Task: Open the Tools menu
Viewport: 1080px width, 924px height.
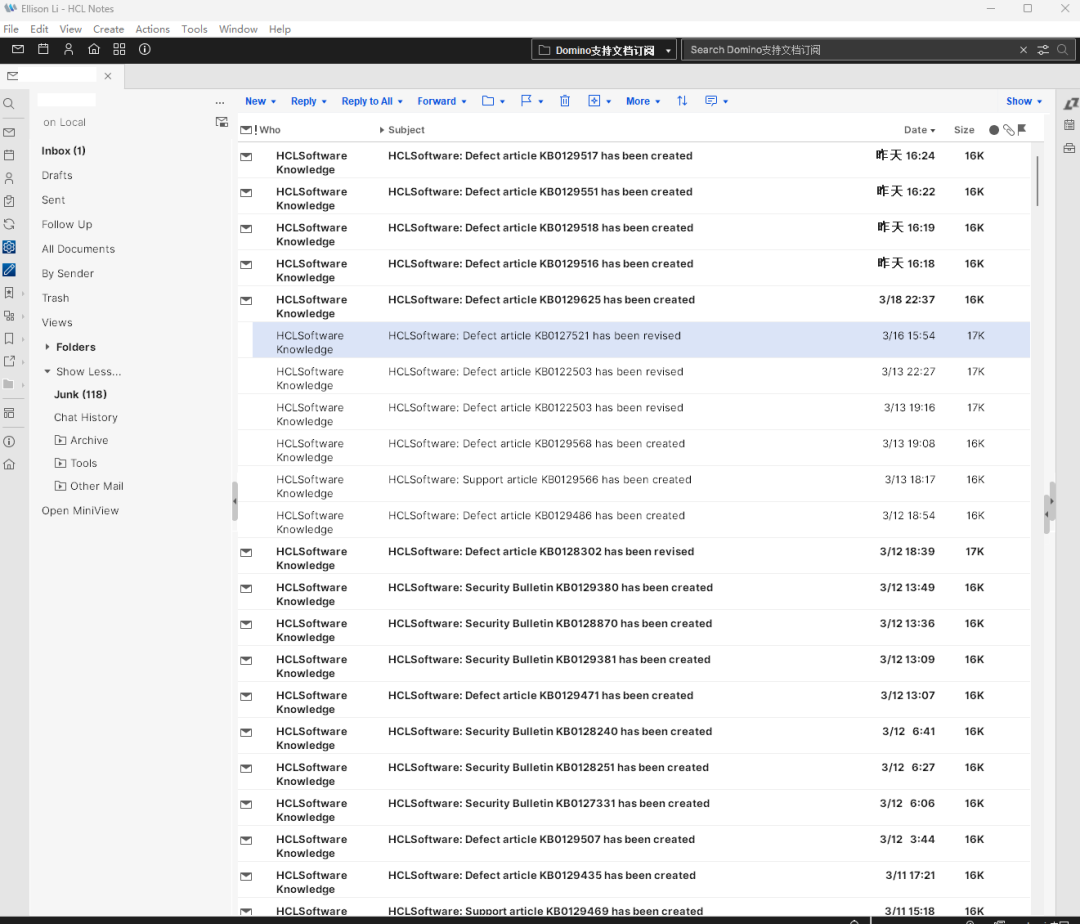Action: point(194,29)
